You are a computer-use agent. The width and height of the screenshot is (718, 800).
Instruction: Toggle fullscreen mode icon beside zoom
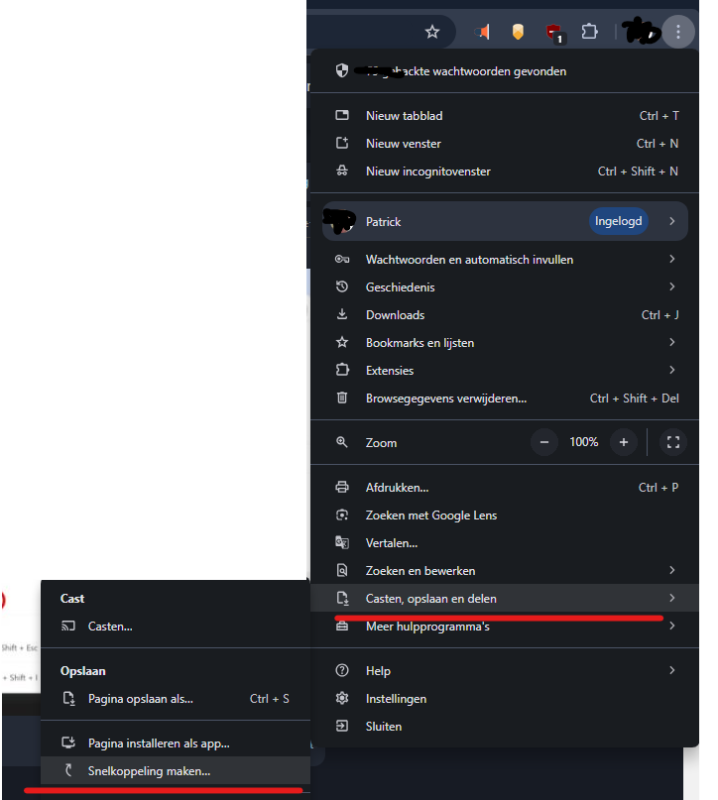click(673, 442)
